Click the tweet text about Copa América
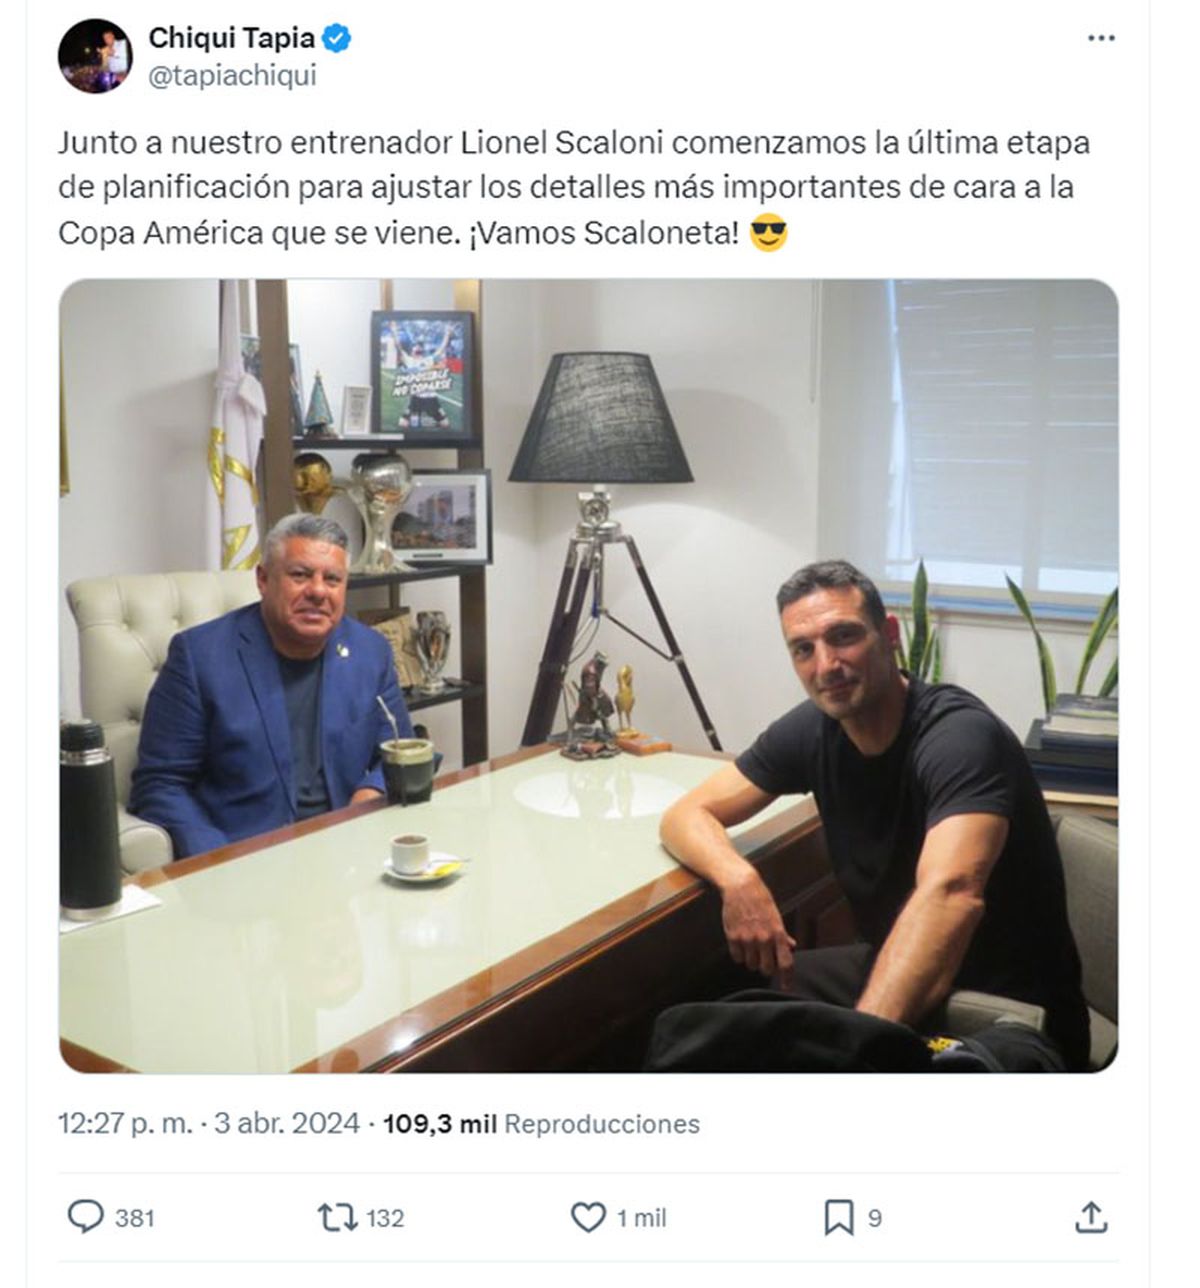Screen dimensions: 1200x1288 [x=574, y=188]
